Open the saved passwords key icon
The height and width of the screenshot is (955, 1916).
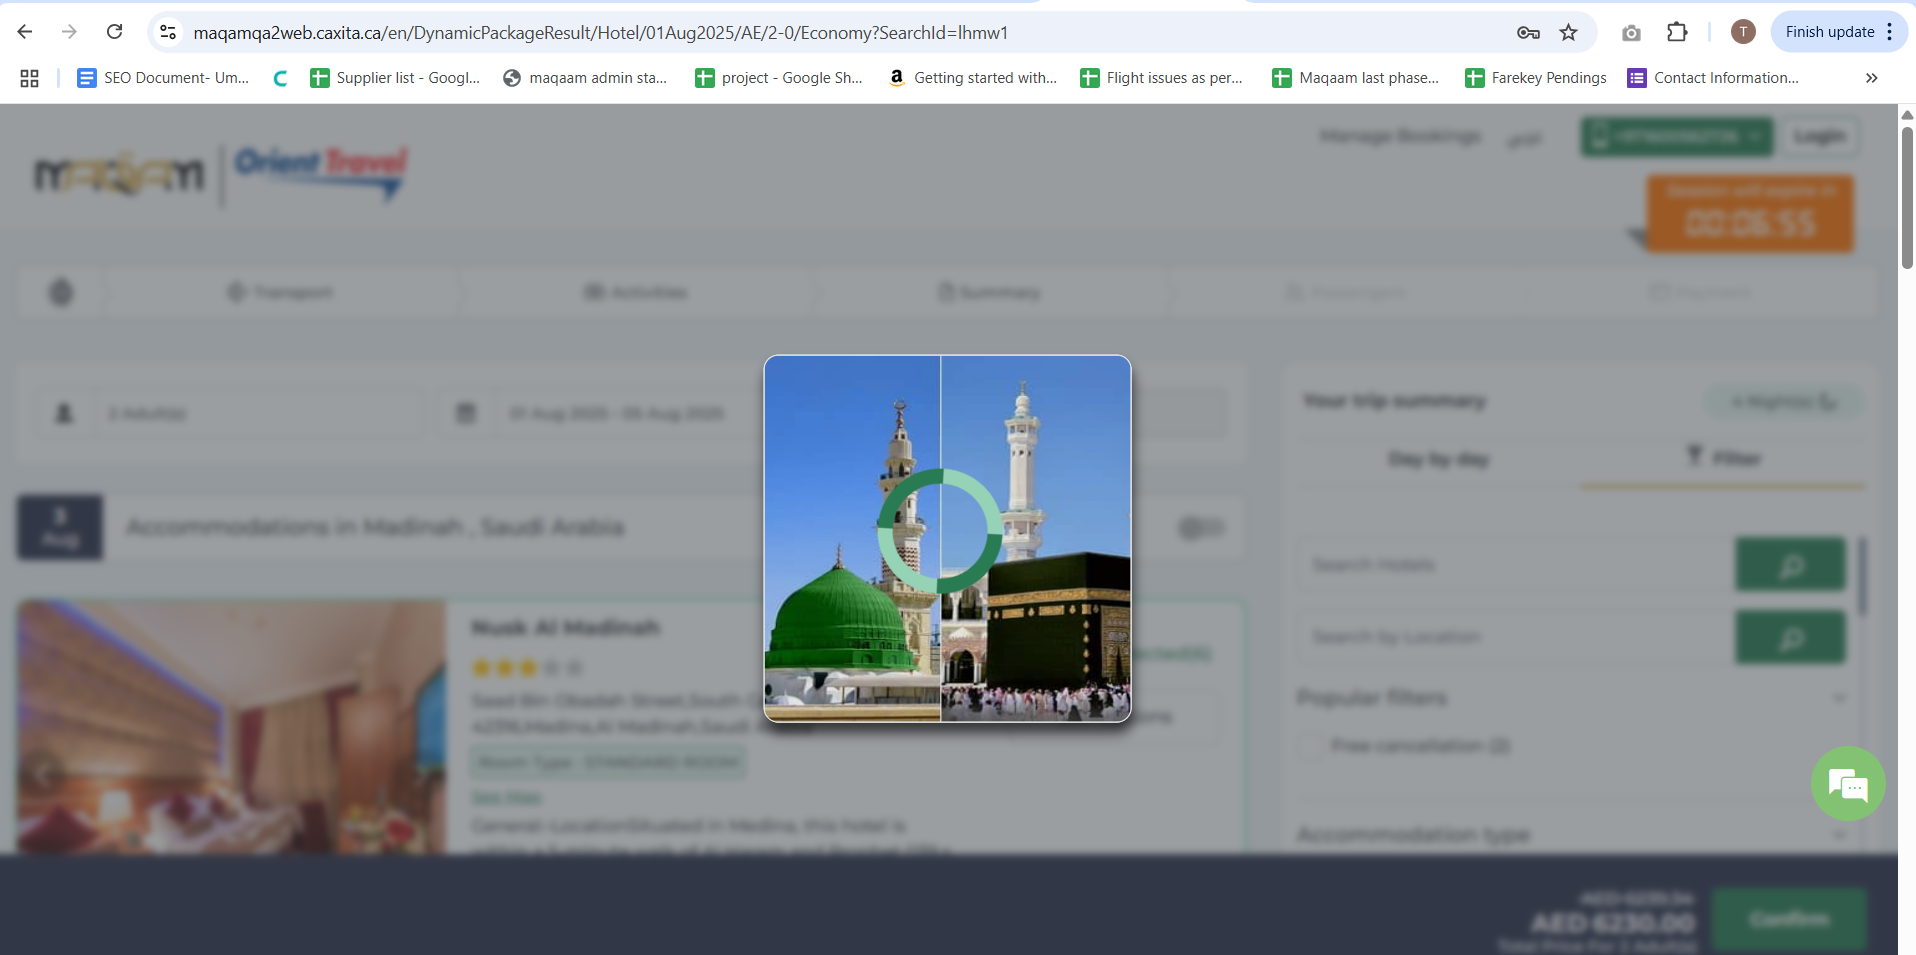[x=1527, y=33]
